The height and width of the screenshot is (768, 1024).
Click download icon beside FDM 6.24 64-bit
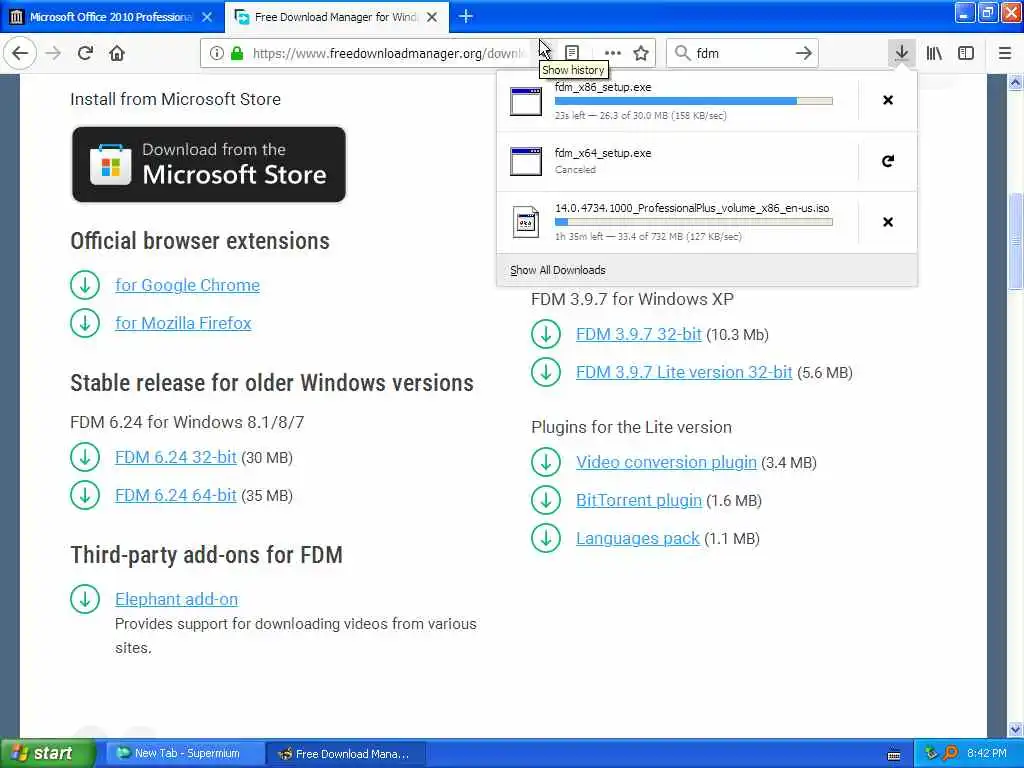tap(85, 495)
